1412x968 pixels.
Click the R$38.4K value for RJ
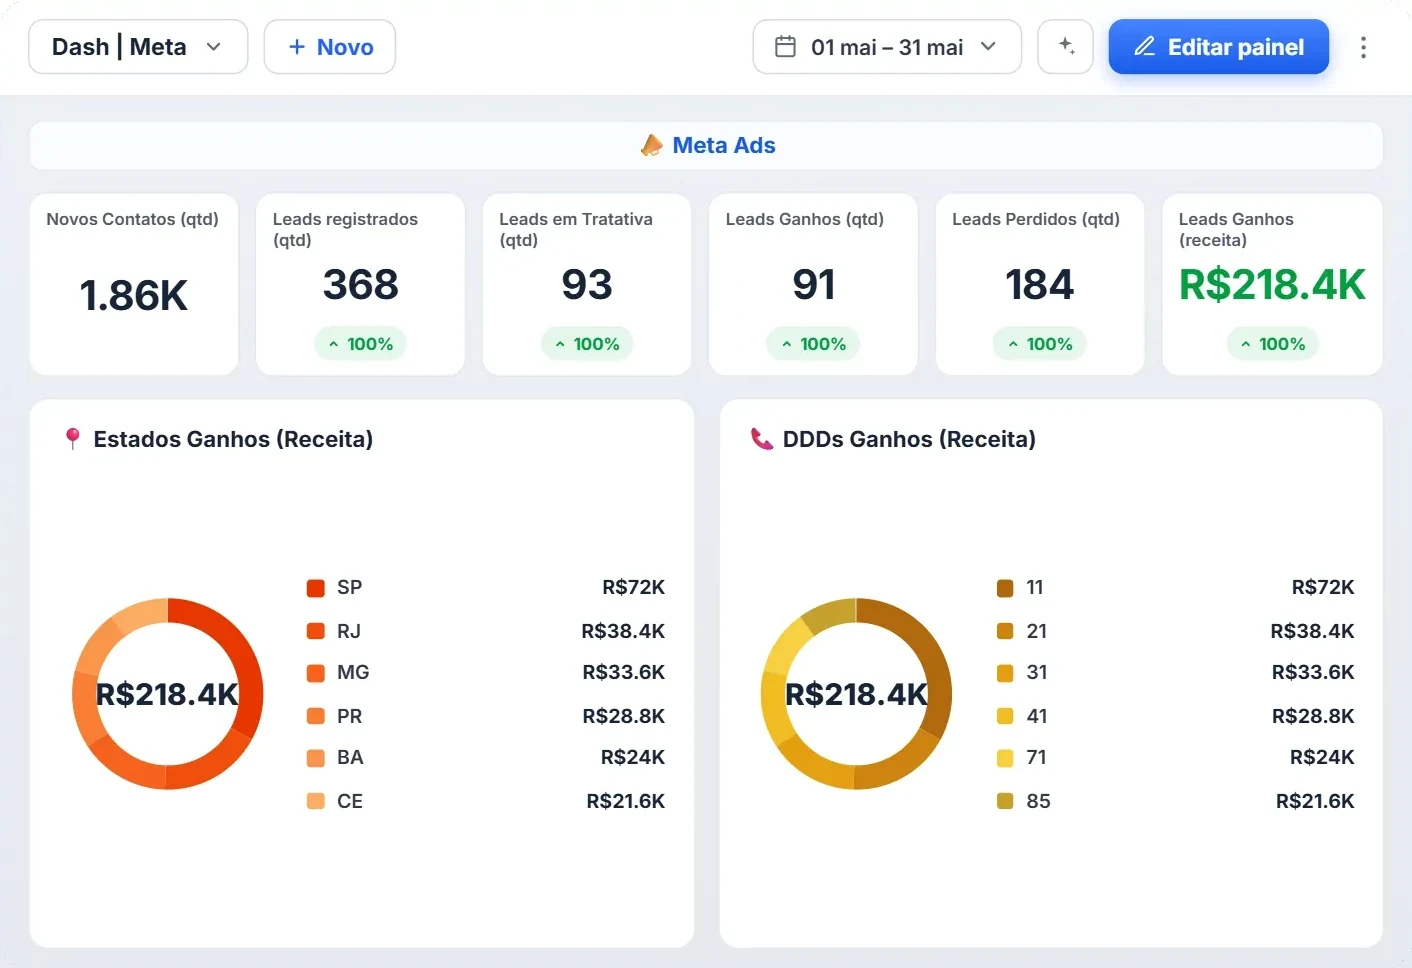click(x=623, y=631)
